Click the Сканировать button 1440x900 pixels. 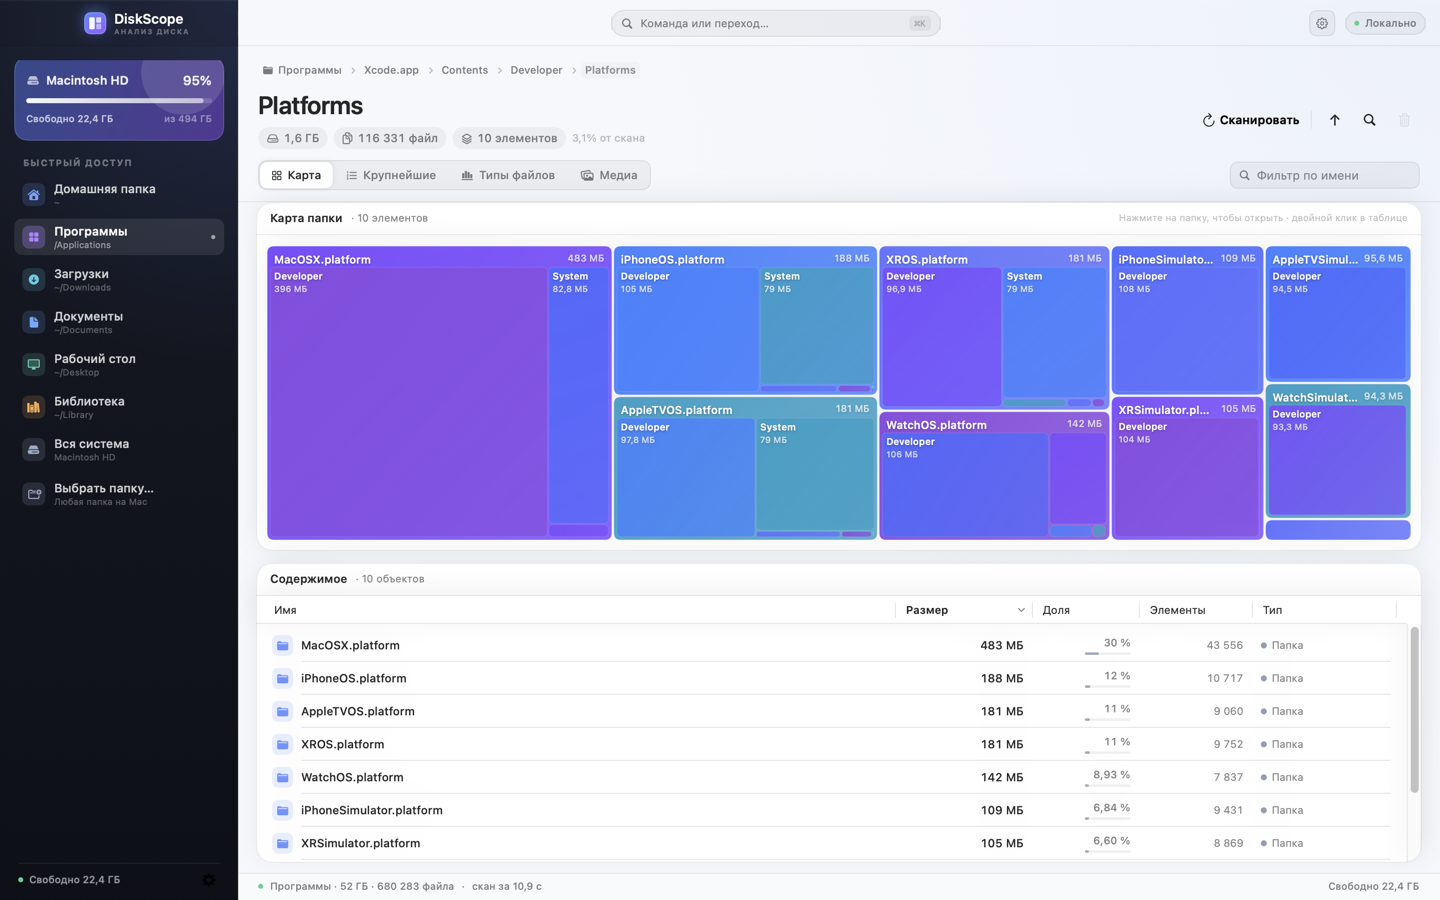click(x=1251, y=120)
